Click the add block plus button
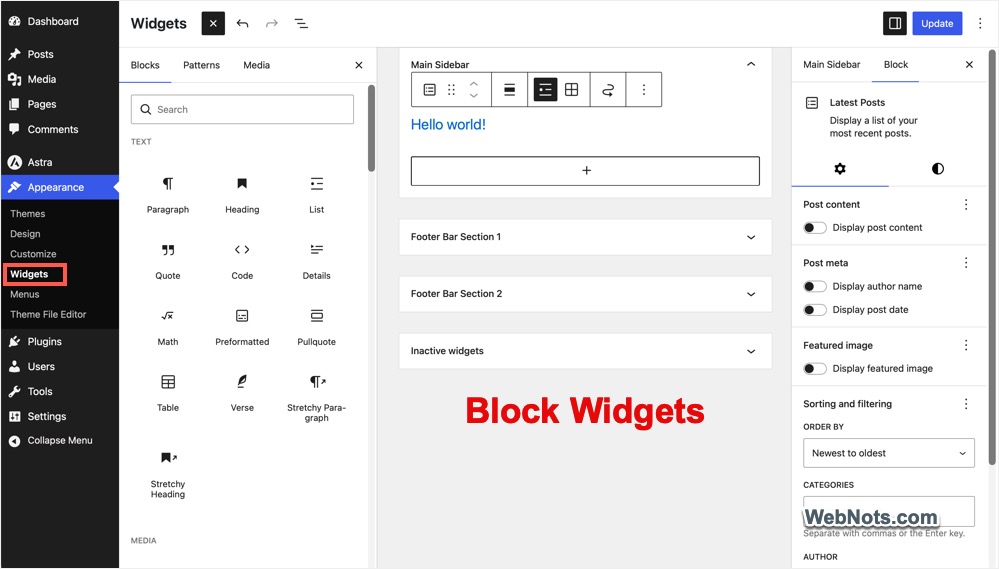The image size is (999, 569). tap(585, 171)
